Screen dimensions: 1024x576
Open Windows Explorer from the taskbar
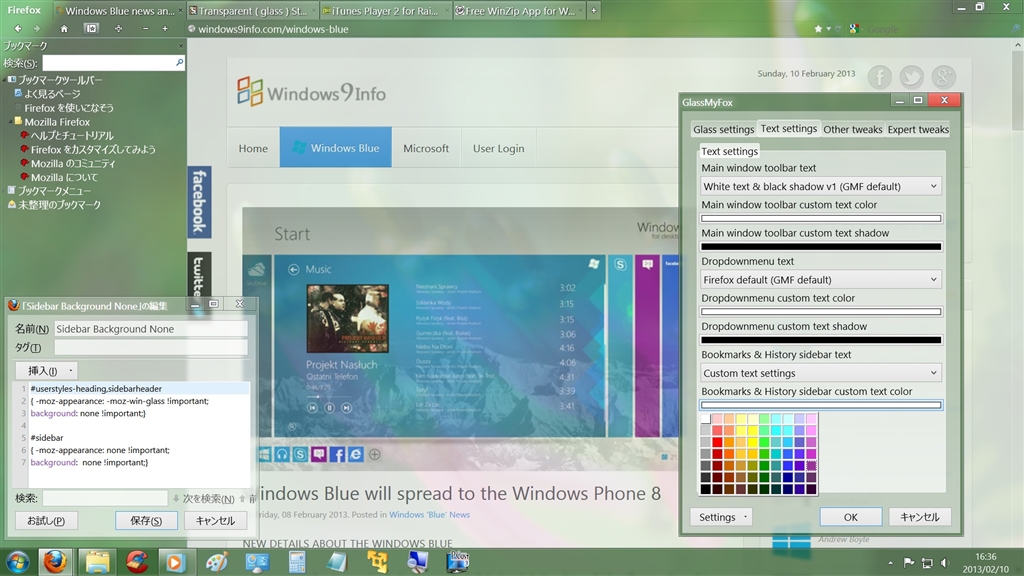[x=97, y=562]
